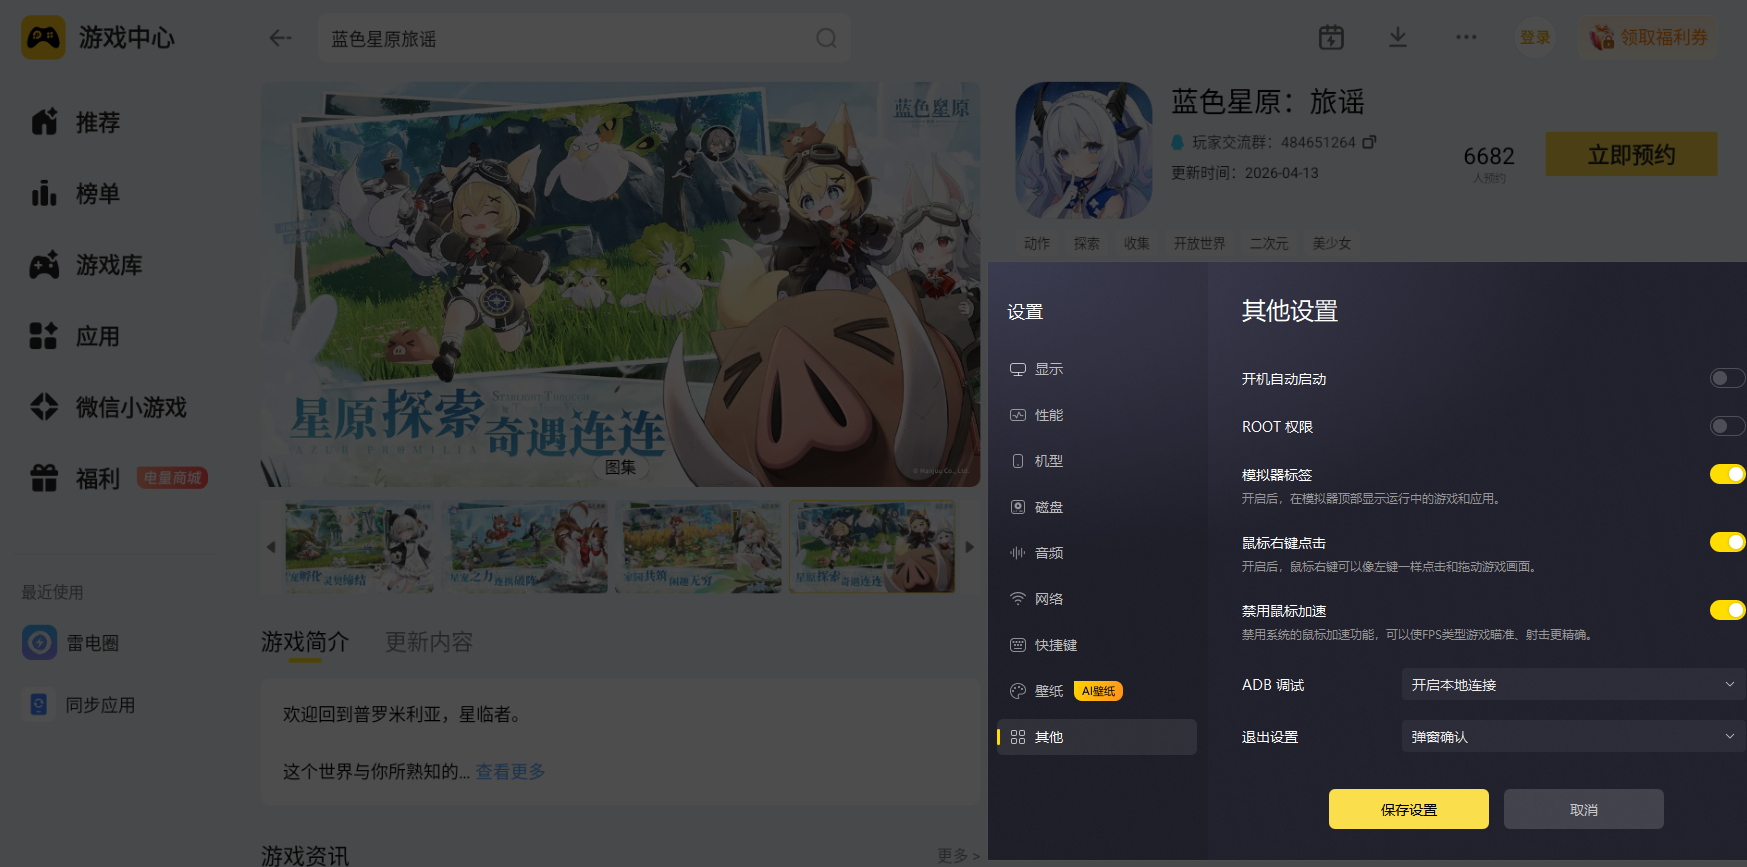
Task: Open 应用 apps in the sidebar
Action: tap(75, 336)
